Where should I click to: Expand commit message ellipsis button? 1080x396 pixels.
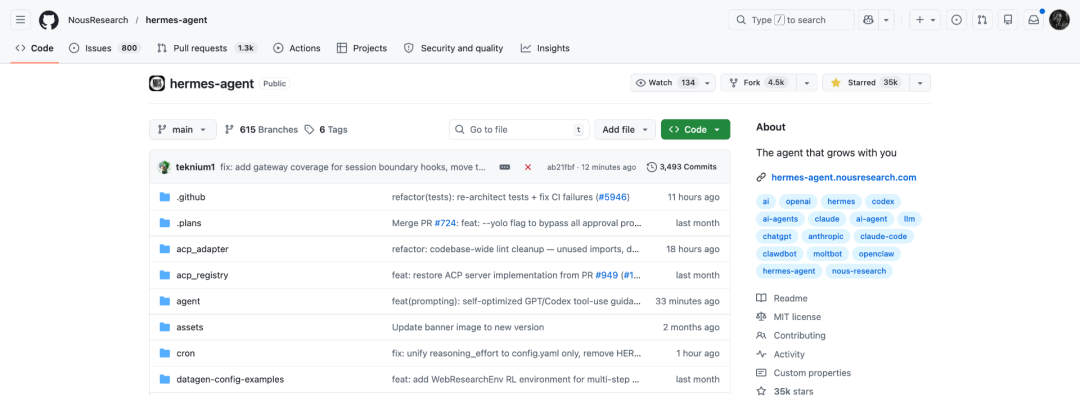505,167
